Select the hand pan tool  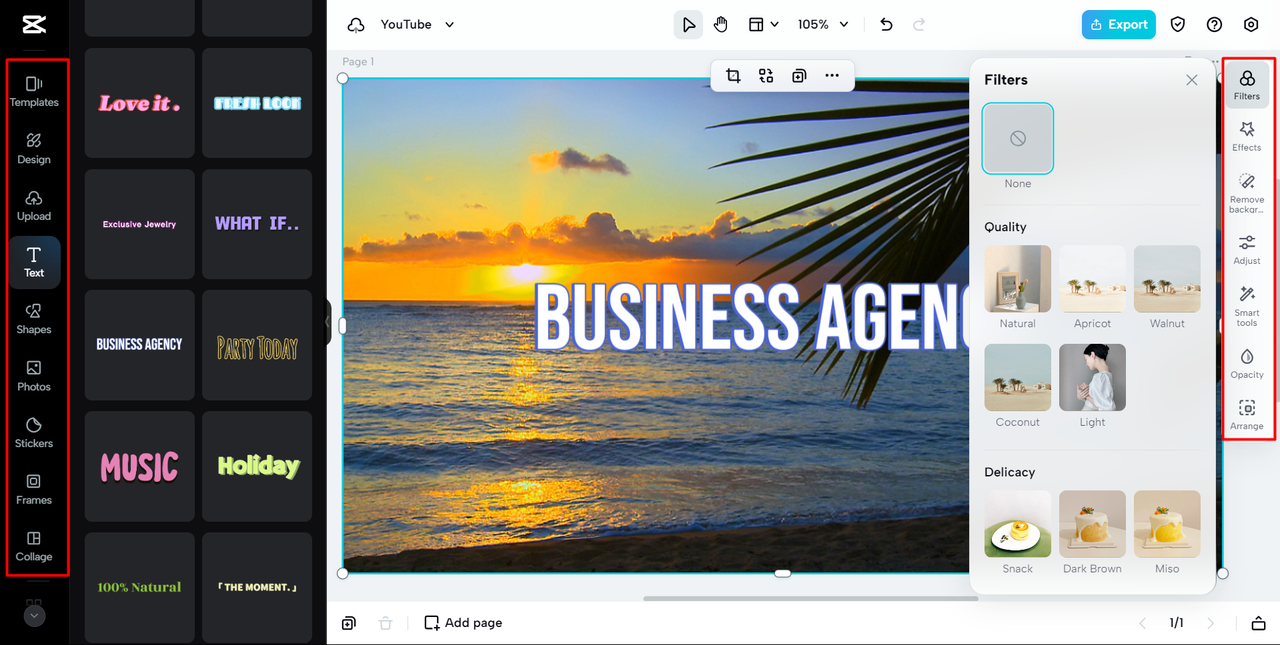(720, 25)
